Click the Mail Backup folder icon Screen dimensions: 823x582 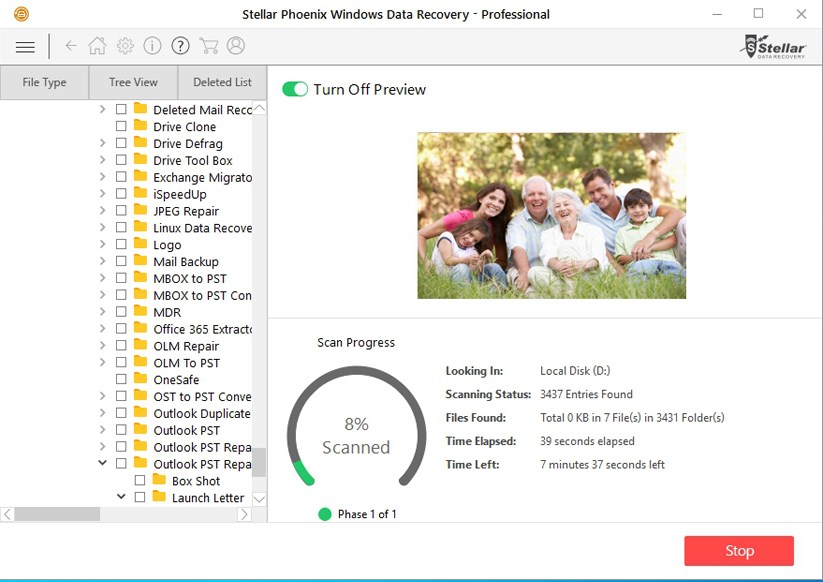pos(140,260)
